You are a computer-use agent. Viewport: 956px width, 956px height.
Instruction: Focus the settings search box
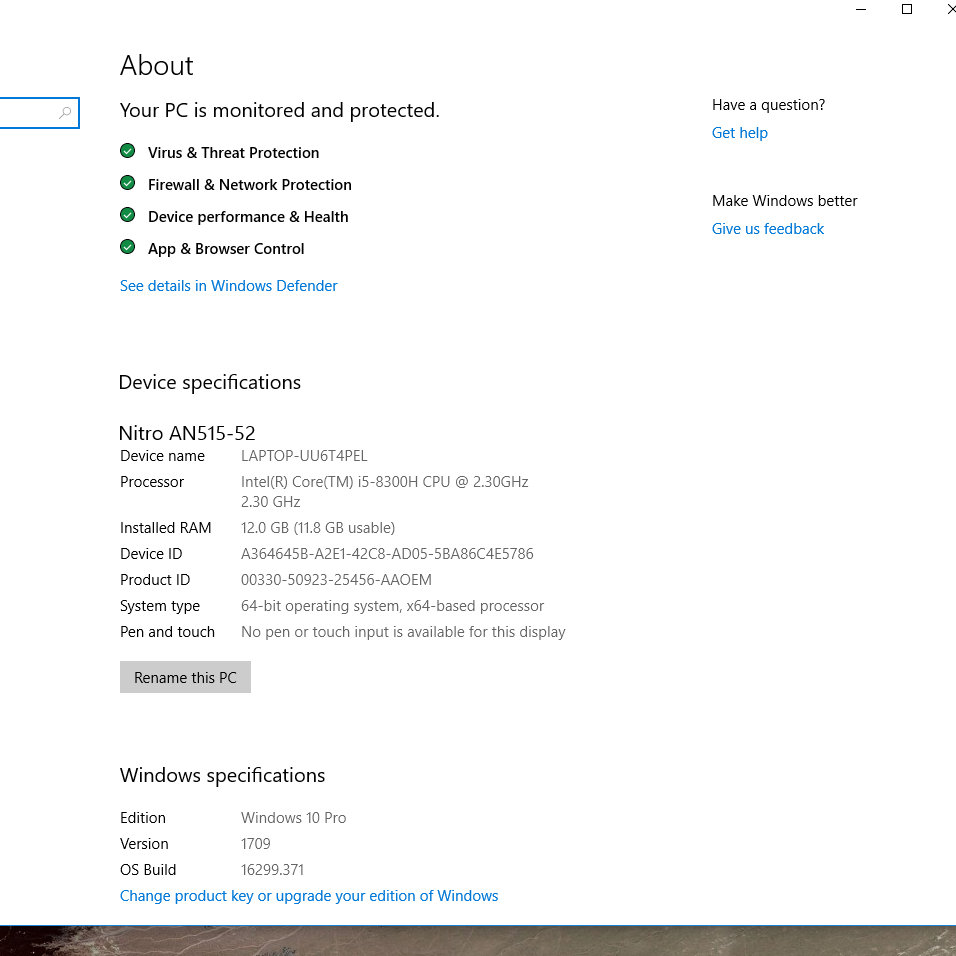point(39,113)
